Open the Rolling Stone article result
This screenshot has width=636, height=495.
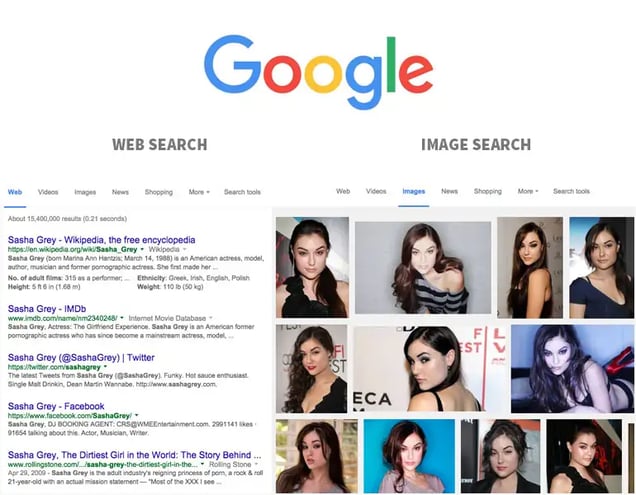tap(134, 455)
